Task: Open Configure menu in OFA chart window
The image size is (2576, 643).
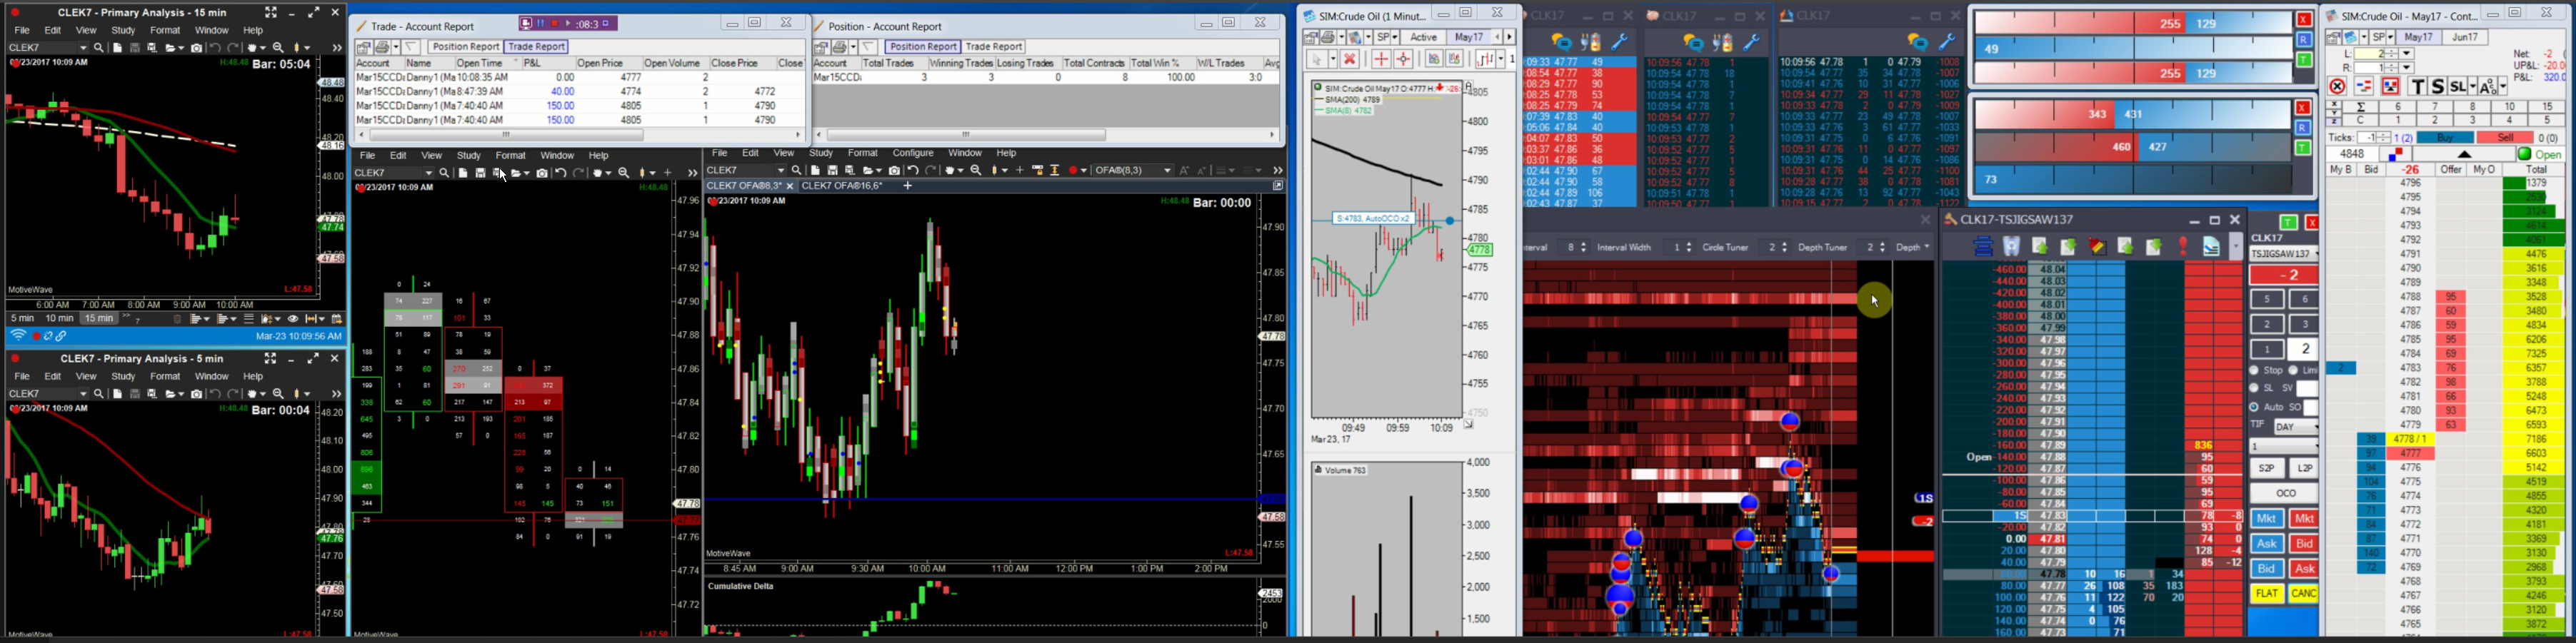Action: click(x=913, y=154)
